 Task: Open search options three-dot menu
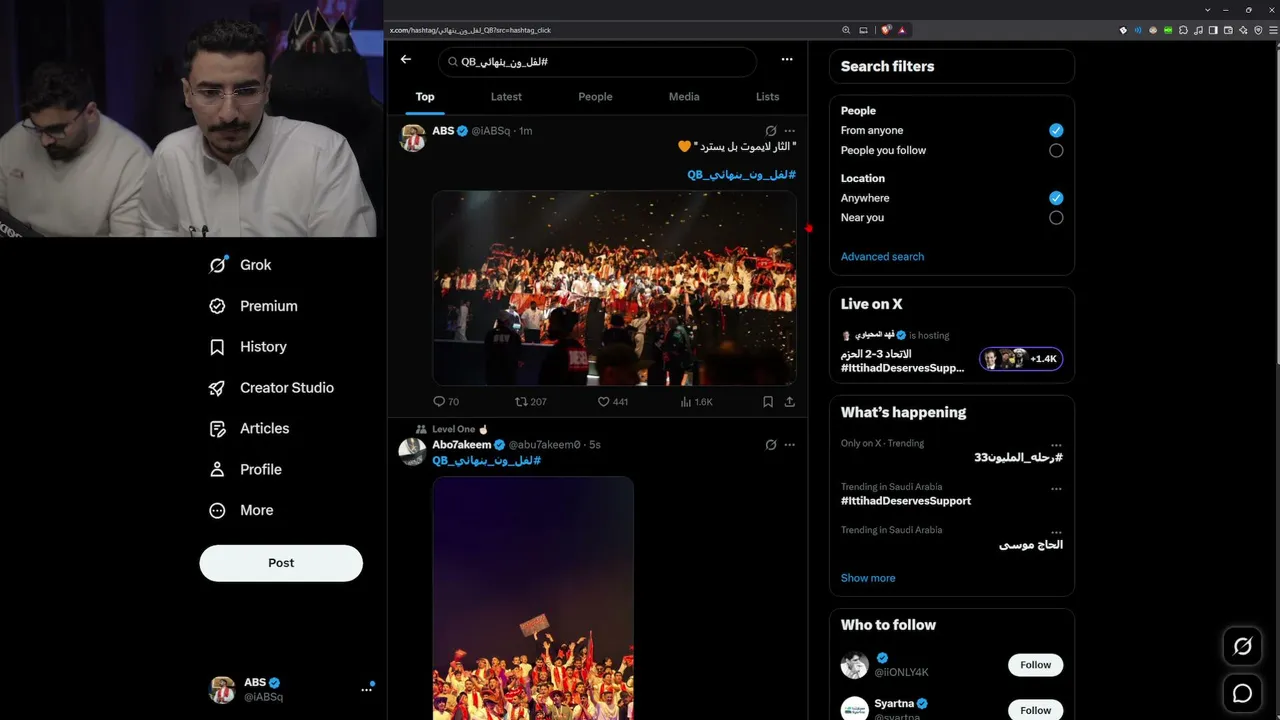pyautogui.click(x=787, y=60)
